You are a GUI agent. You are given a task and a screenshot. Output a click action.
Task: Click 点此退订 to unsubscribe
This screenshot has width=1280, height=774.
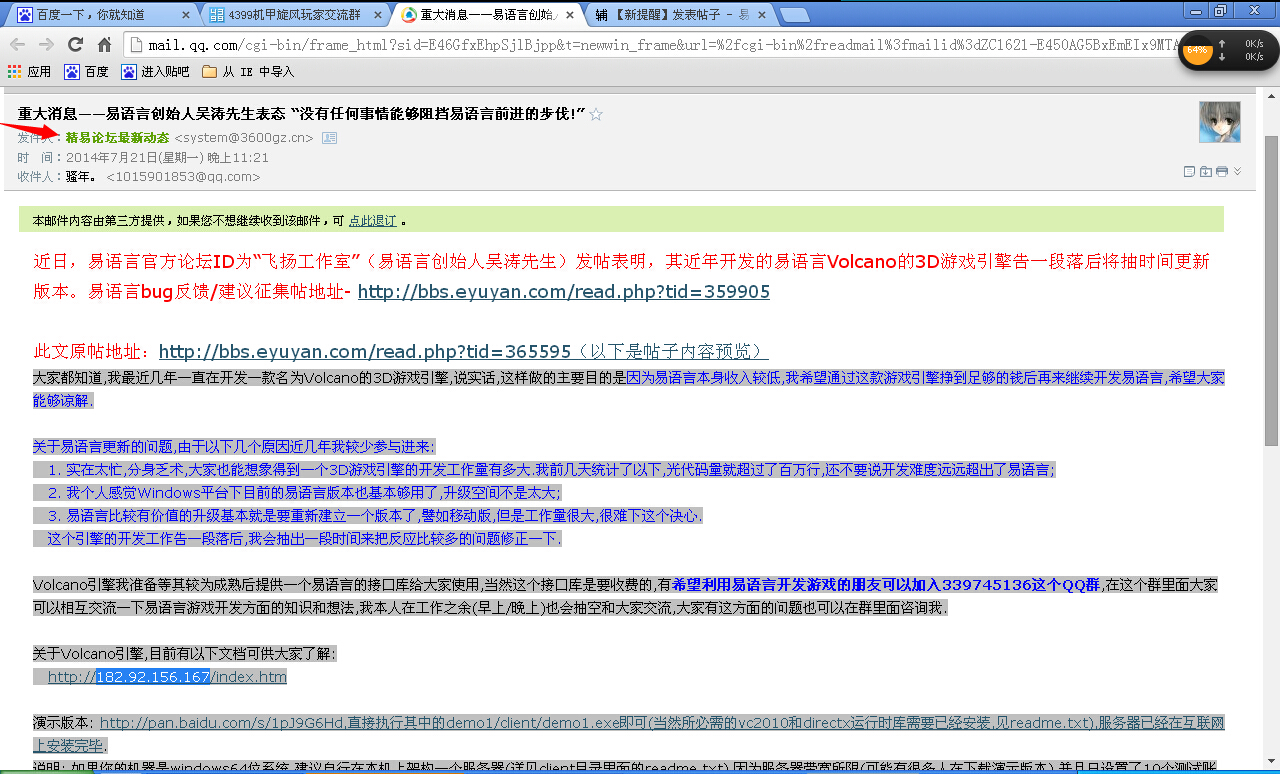[372, 220]
